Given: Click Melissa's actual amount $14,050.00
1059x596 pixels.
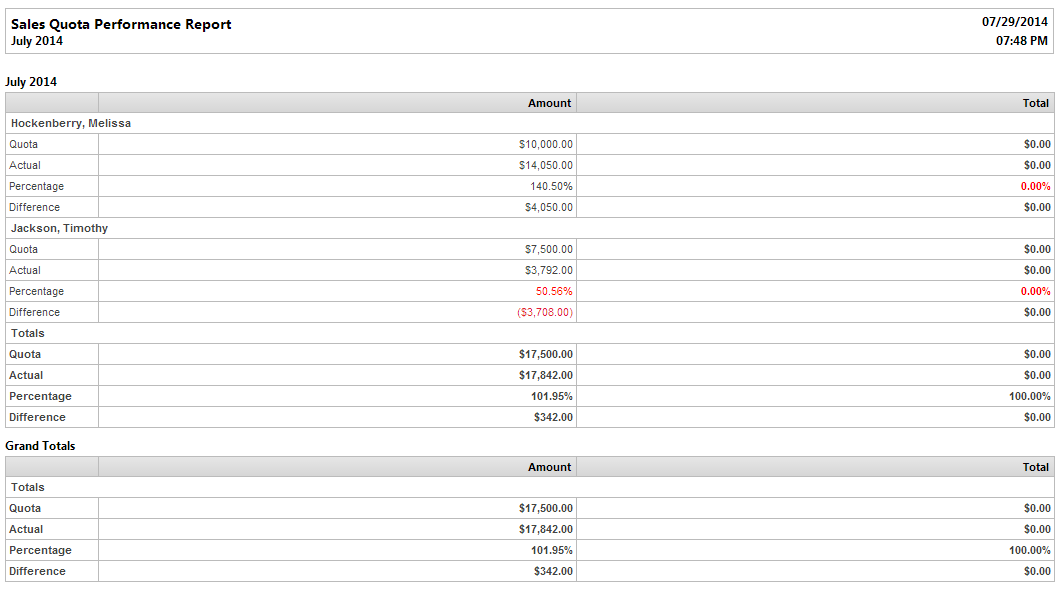Looking at the screenshot, I should (546, 166).
